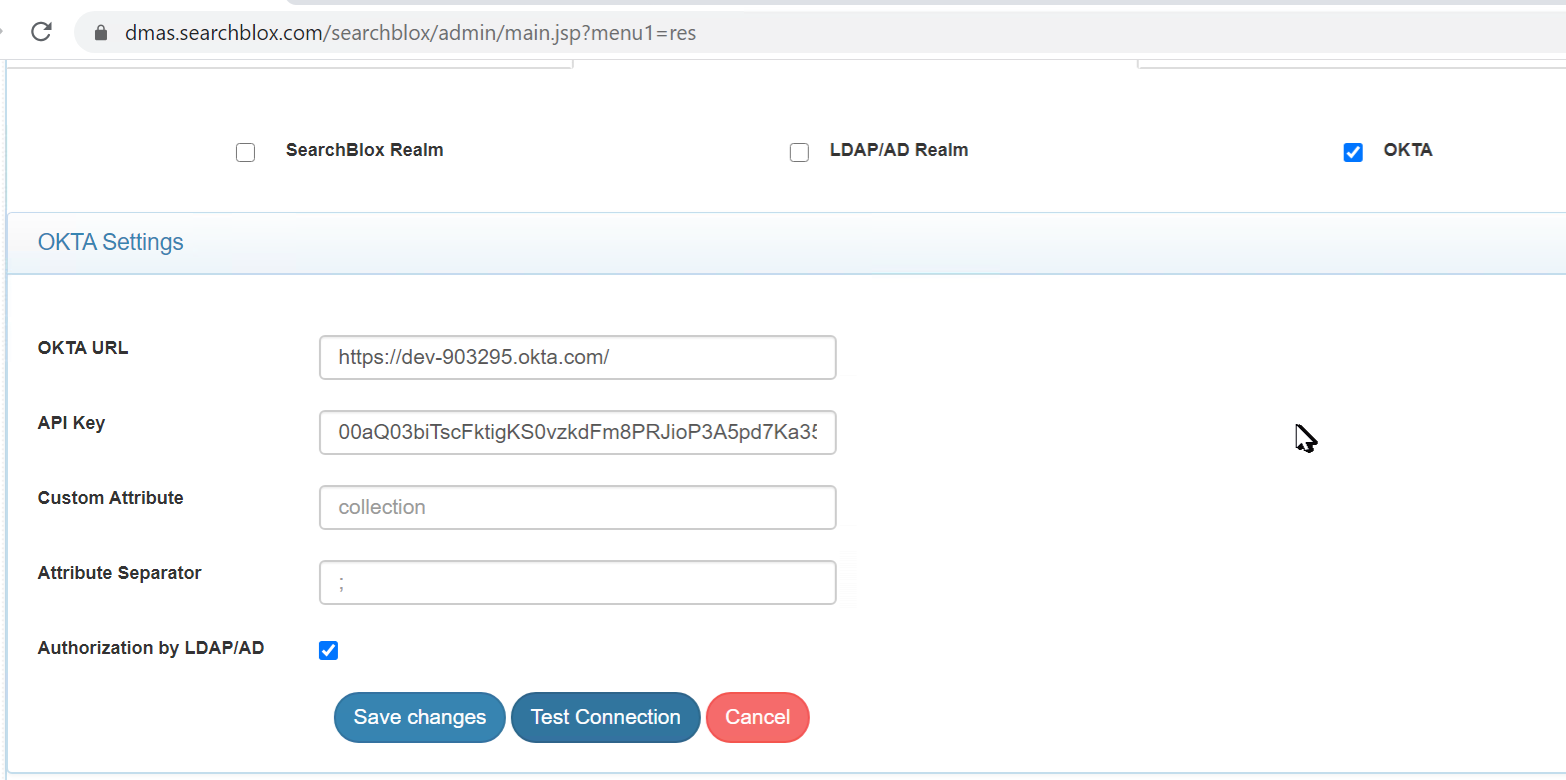Click the Custom Attribute field label
Image resolution: width=1566 pixels, height=780 pixels.
(x=111, y=498)
